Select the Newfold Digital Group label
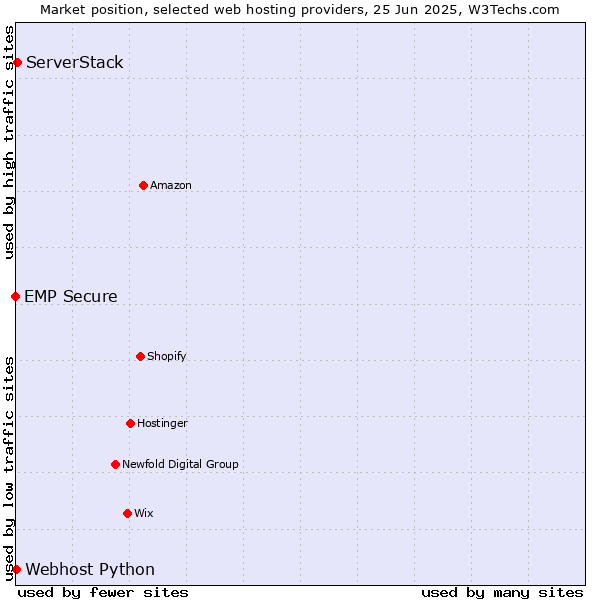Image resolution: width=600 pixels, height=600 pixels. (180, 464)
